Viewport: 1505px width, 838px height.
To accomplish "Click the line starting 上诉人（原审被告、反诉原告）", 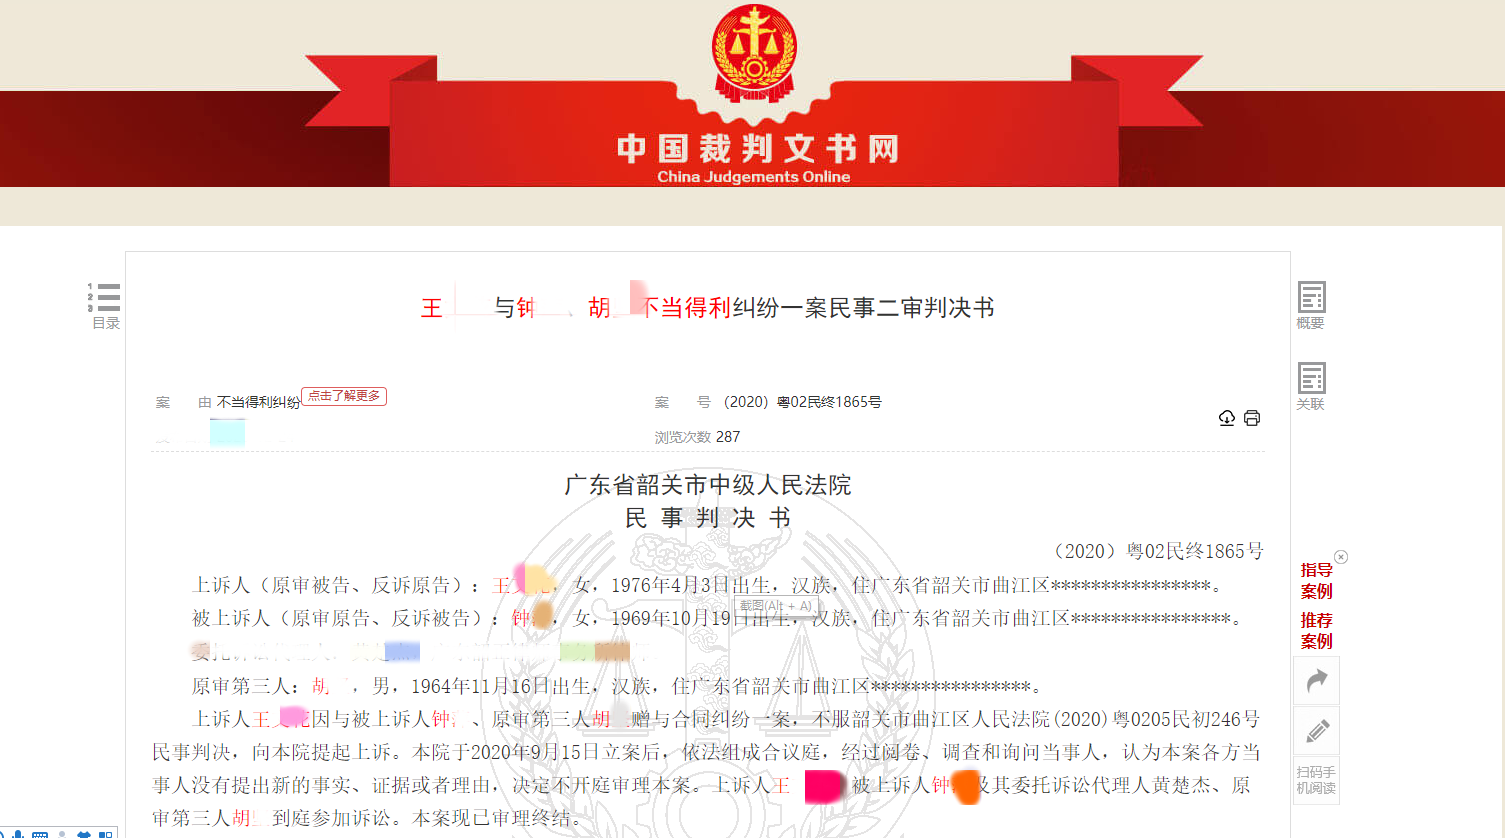I will 707,585.
